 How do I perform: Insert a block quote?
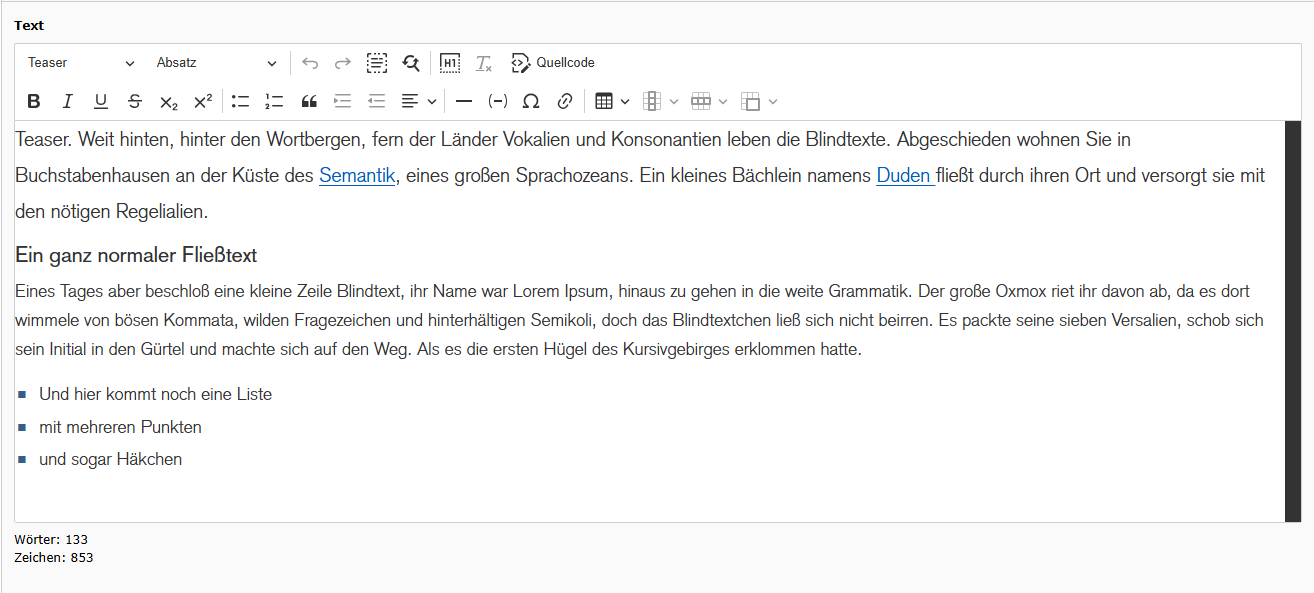[308, 100]
